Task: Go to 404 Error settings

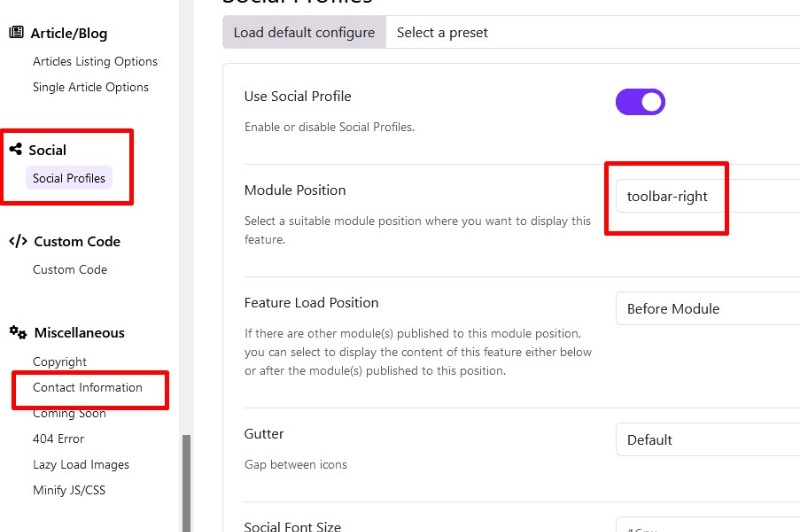Action: pos(58,439)
